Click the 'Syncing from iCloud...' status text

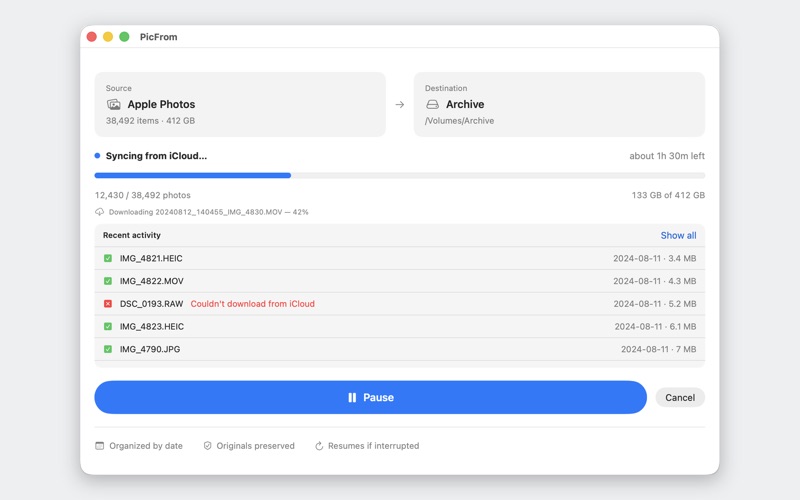pyautogui.click(x=156, y=156)
